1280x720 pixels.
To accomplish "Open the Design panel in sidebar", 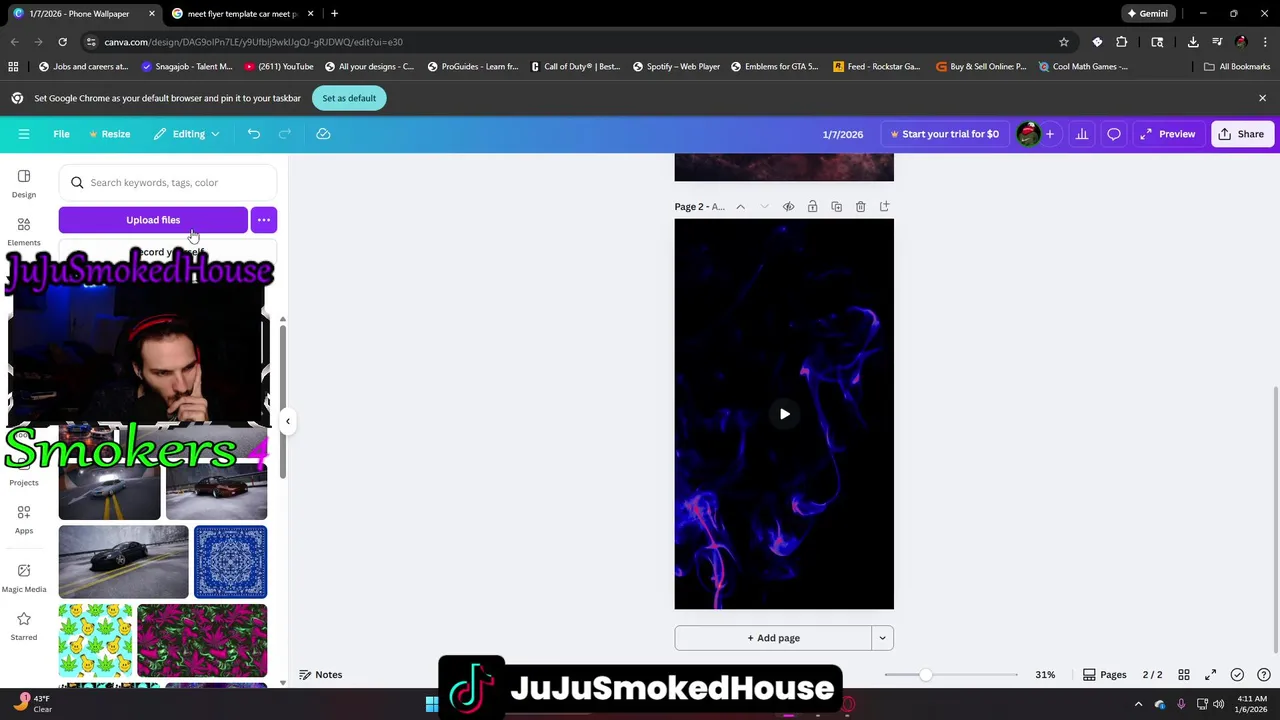I will (24, 183).
